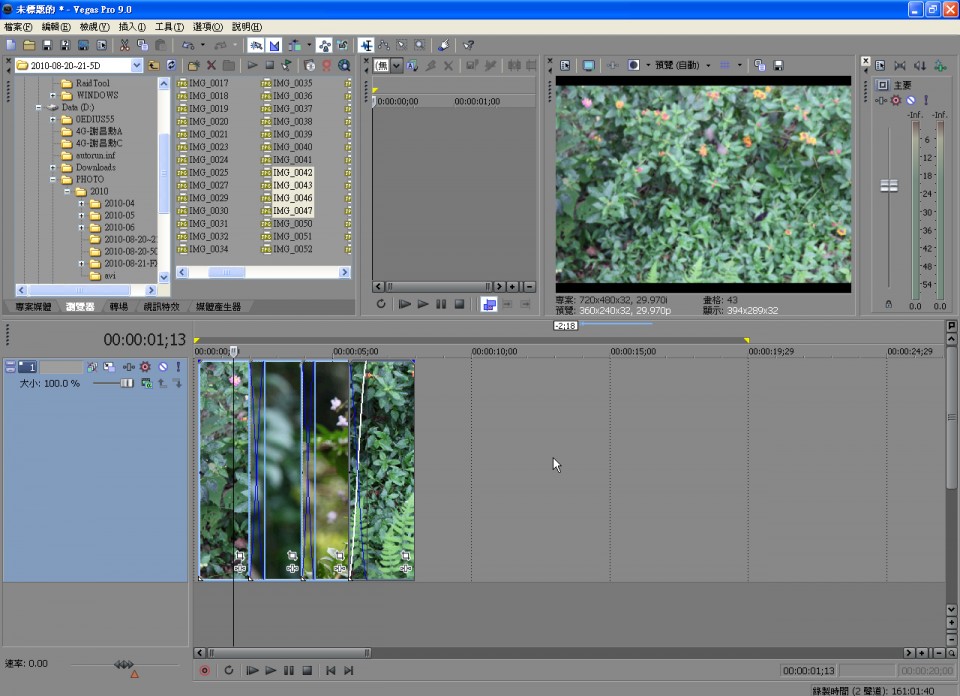Click the Cut scissors icon in toolbar
The image size is (960, 696).
tap(124, 45)
